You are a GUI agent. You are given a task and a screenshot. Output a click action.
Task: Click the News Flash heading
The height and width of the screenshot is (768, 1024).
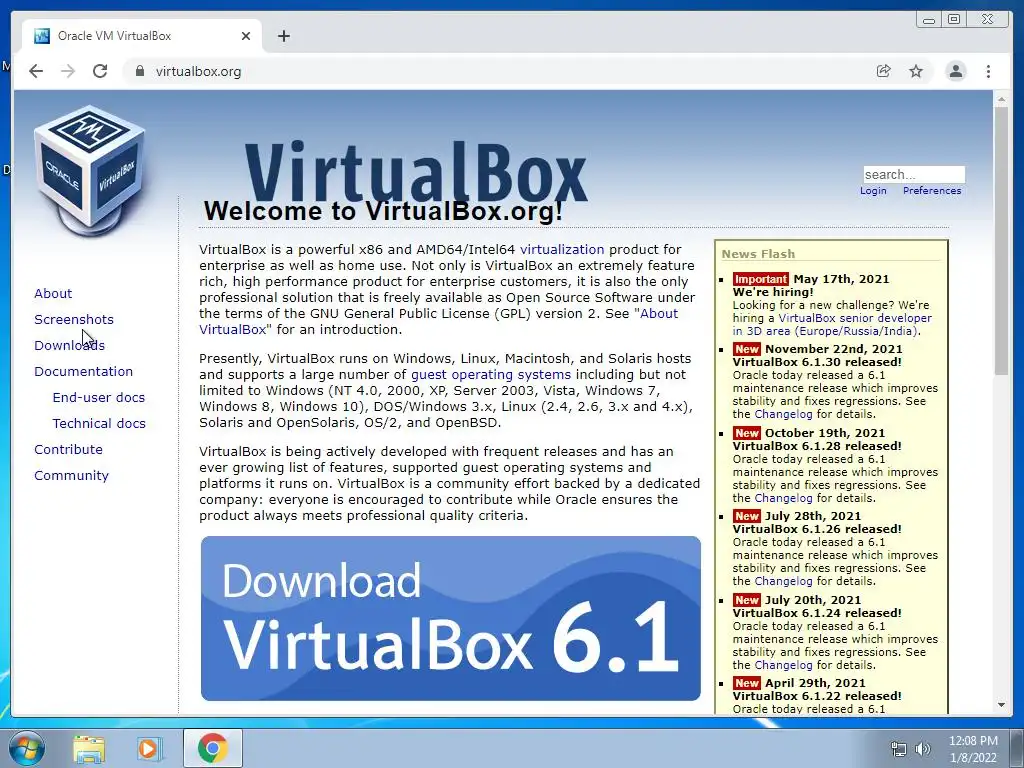click(758, 254)
